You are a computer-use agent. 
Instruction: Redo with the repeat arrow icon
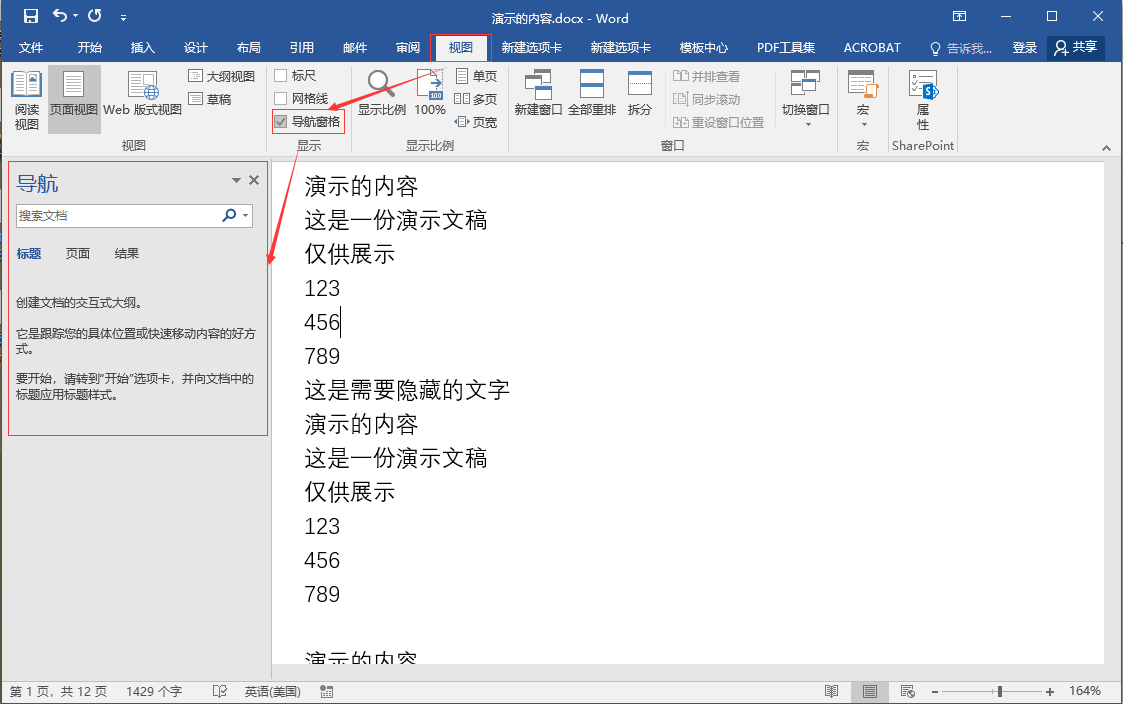(x=95, y=16)
